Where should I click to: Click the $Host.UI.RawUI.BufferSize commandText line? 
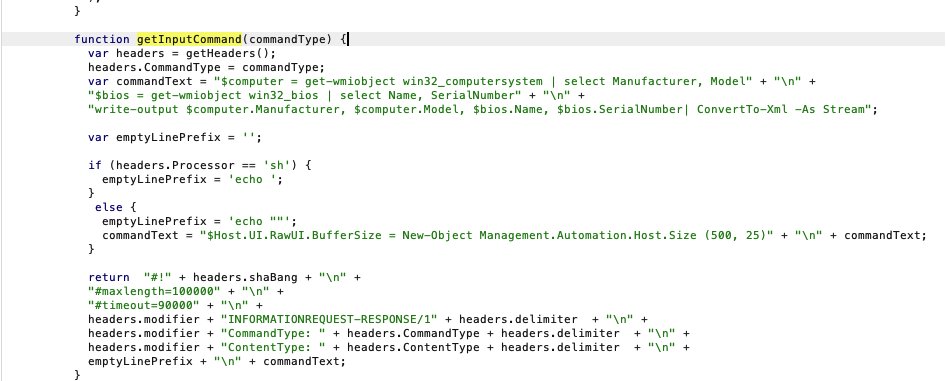(x=514, y=235)
